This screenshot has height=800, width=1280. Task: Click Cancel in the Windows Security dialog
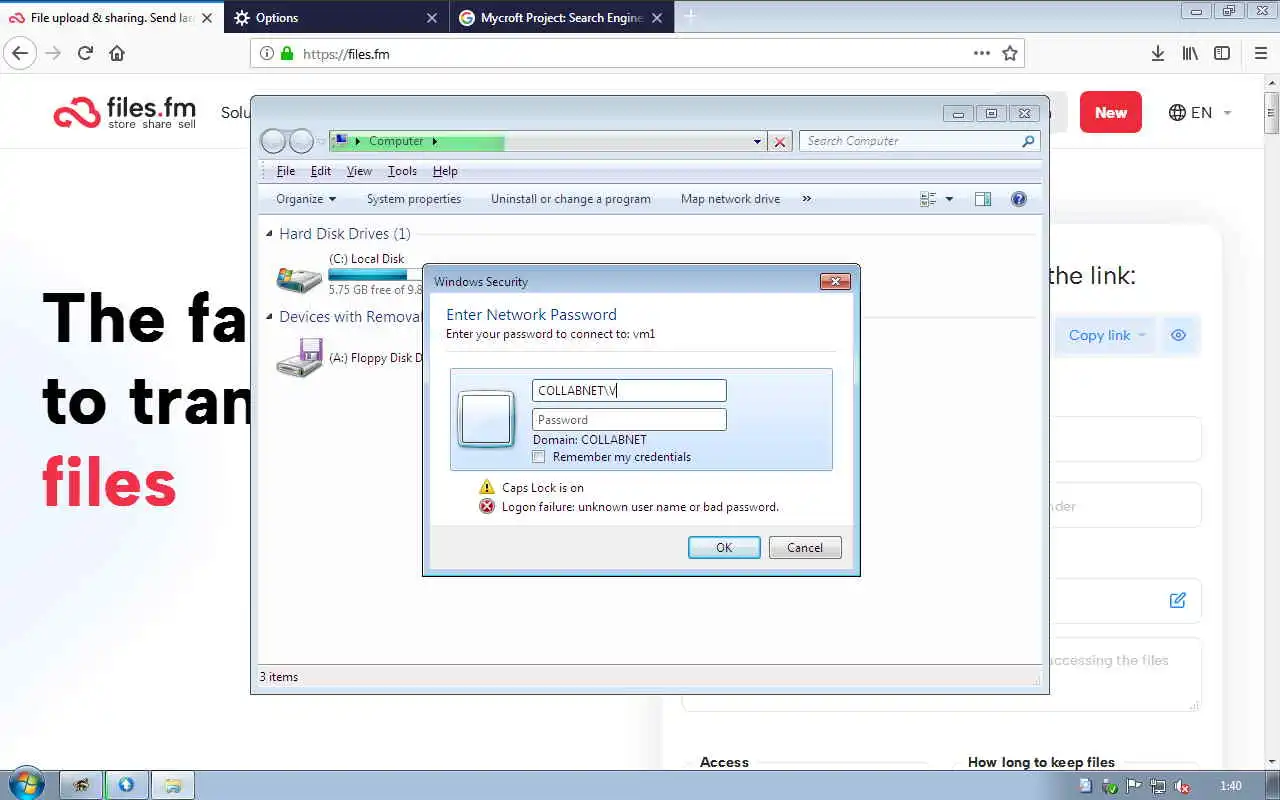(805, 547)
